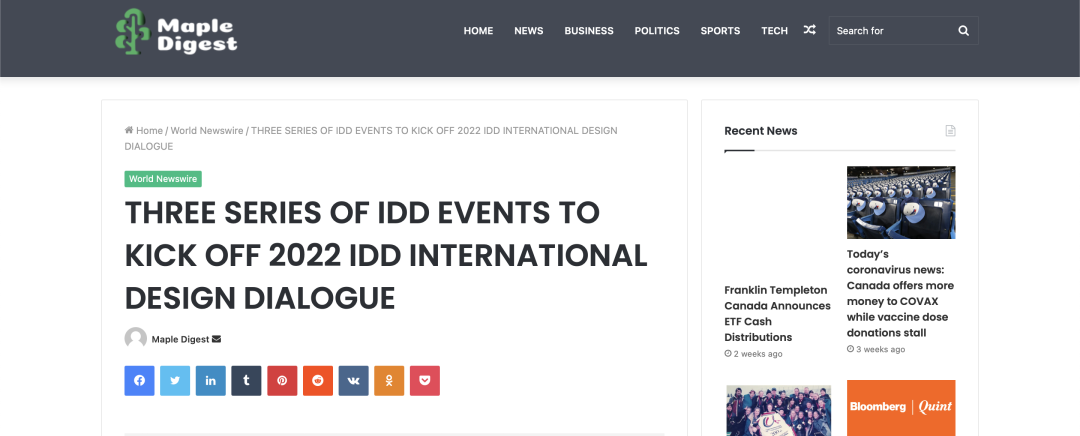
Task: Share article on Facebook
Action: pos(139,381)
